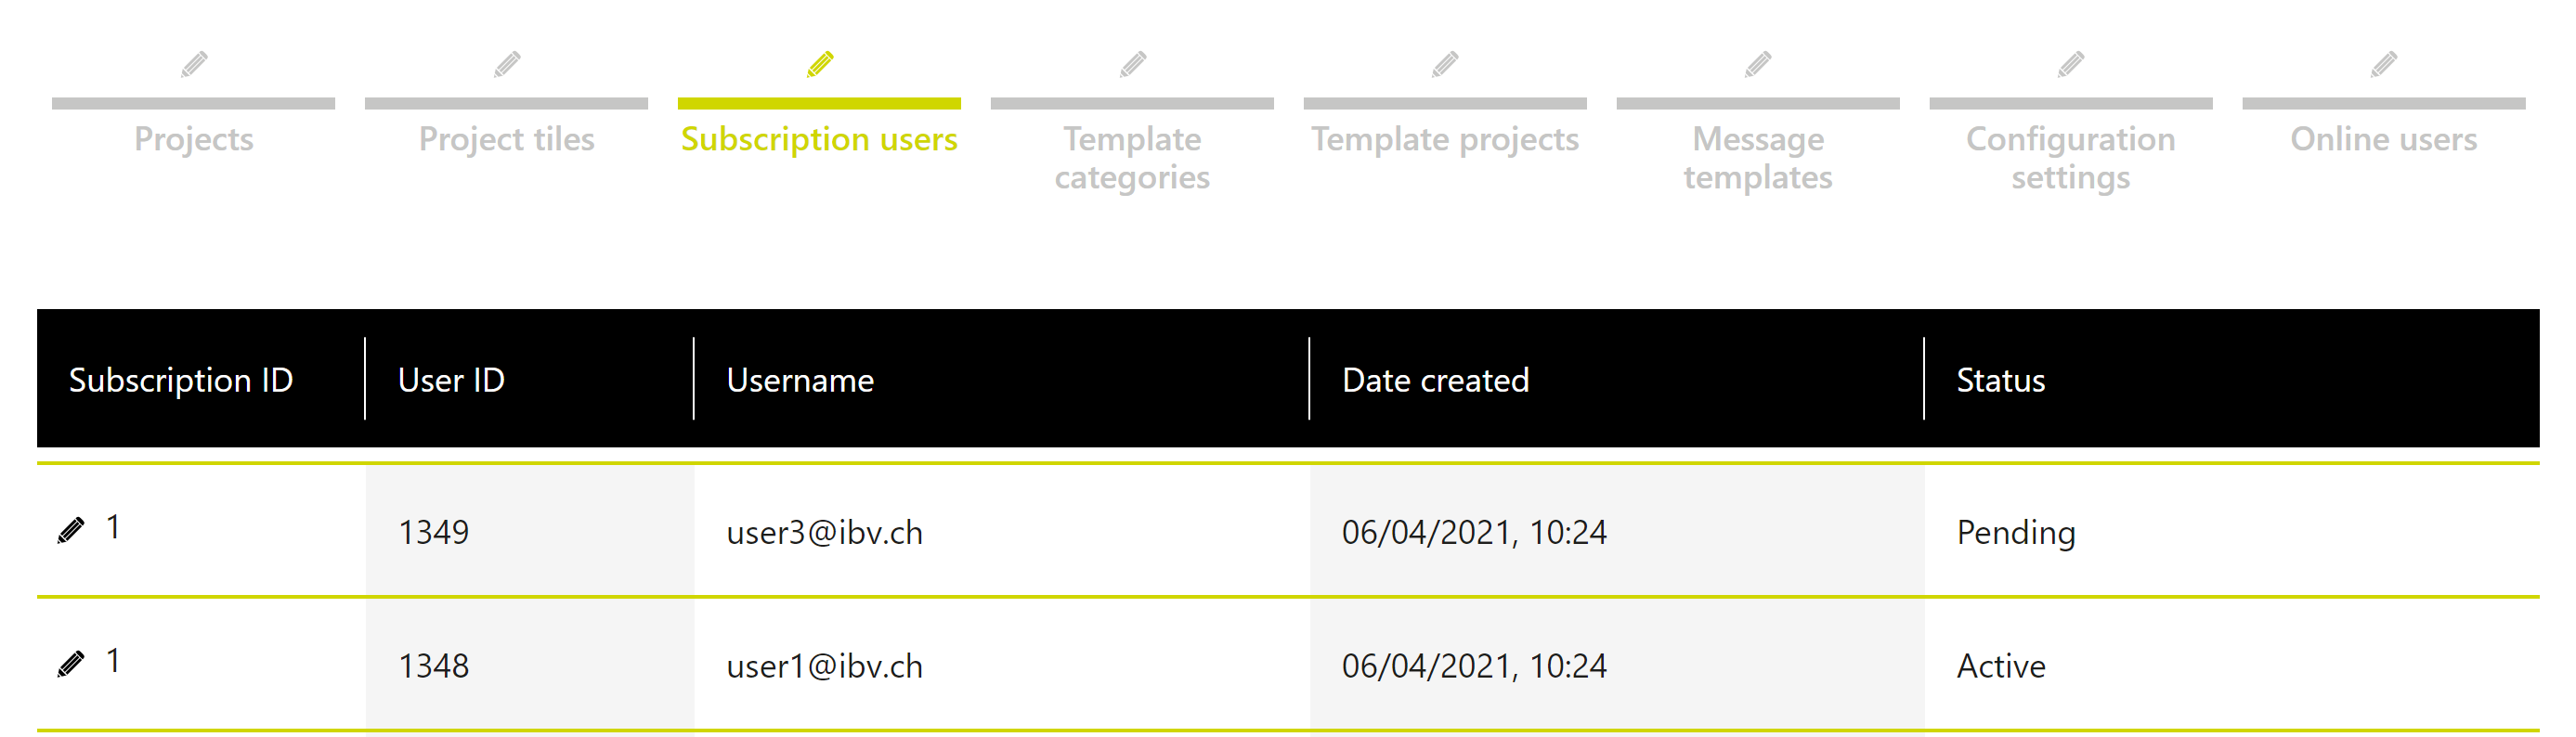Sort by the Date created column header

coord(1435,380)
